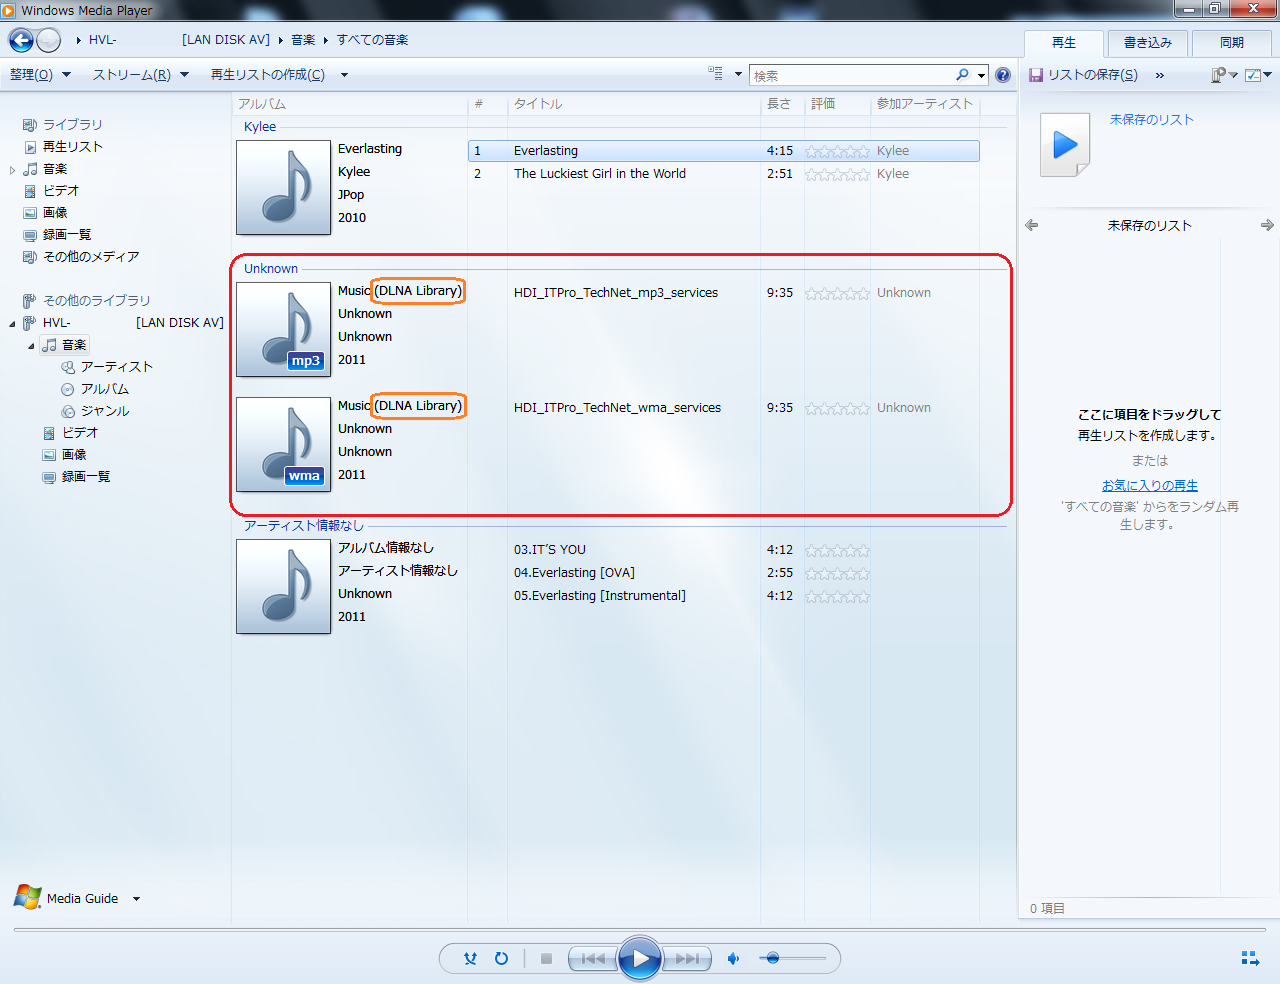Open その他のメディア in the sidebar
The width and height of the screenshot is (1280, 984).
[x=91, y=256]
